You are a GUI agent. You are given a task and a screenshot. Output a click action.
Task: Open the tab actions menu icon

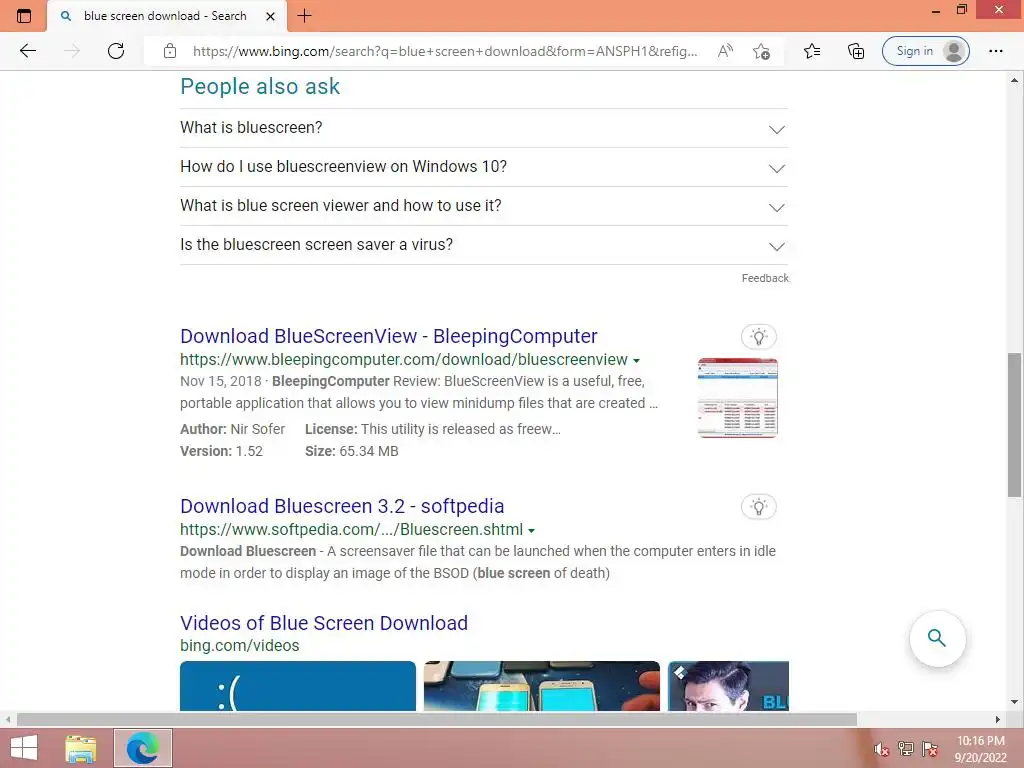[x=24, y=16]
